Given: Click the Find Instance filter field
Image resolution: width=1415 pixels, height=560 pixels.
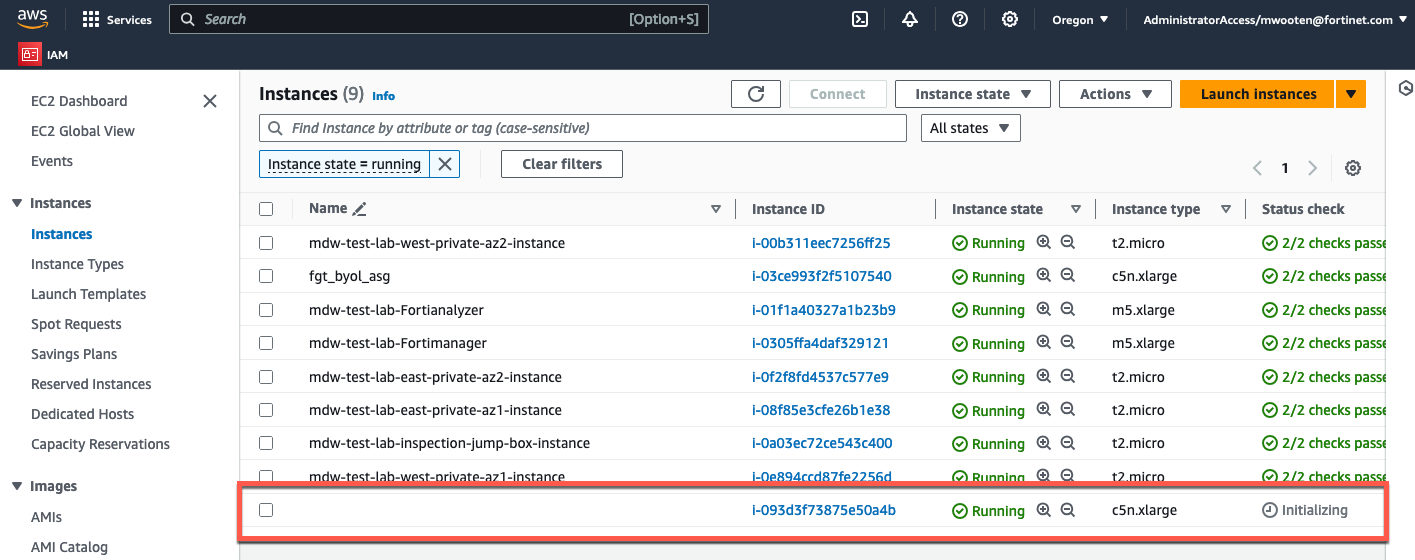Looking at the screenshot, I should (583, 128).
